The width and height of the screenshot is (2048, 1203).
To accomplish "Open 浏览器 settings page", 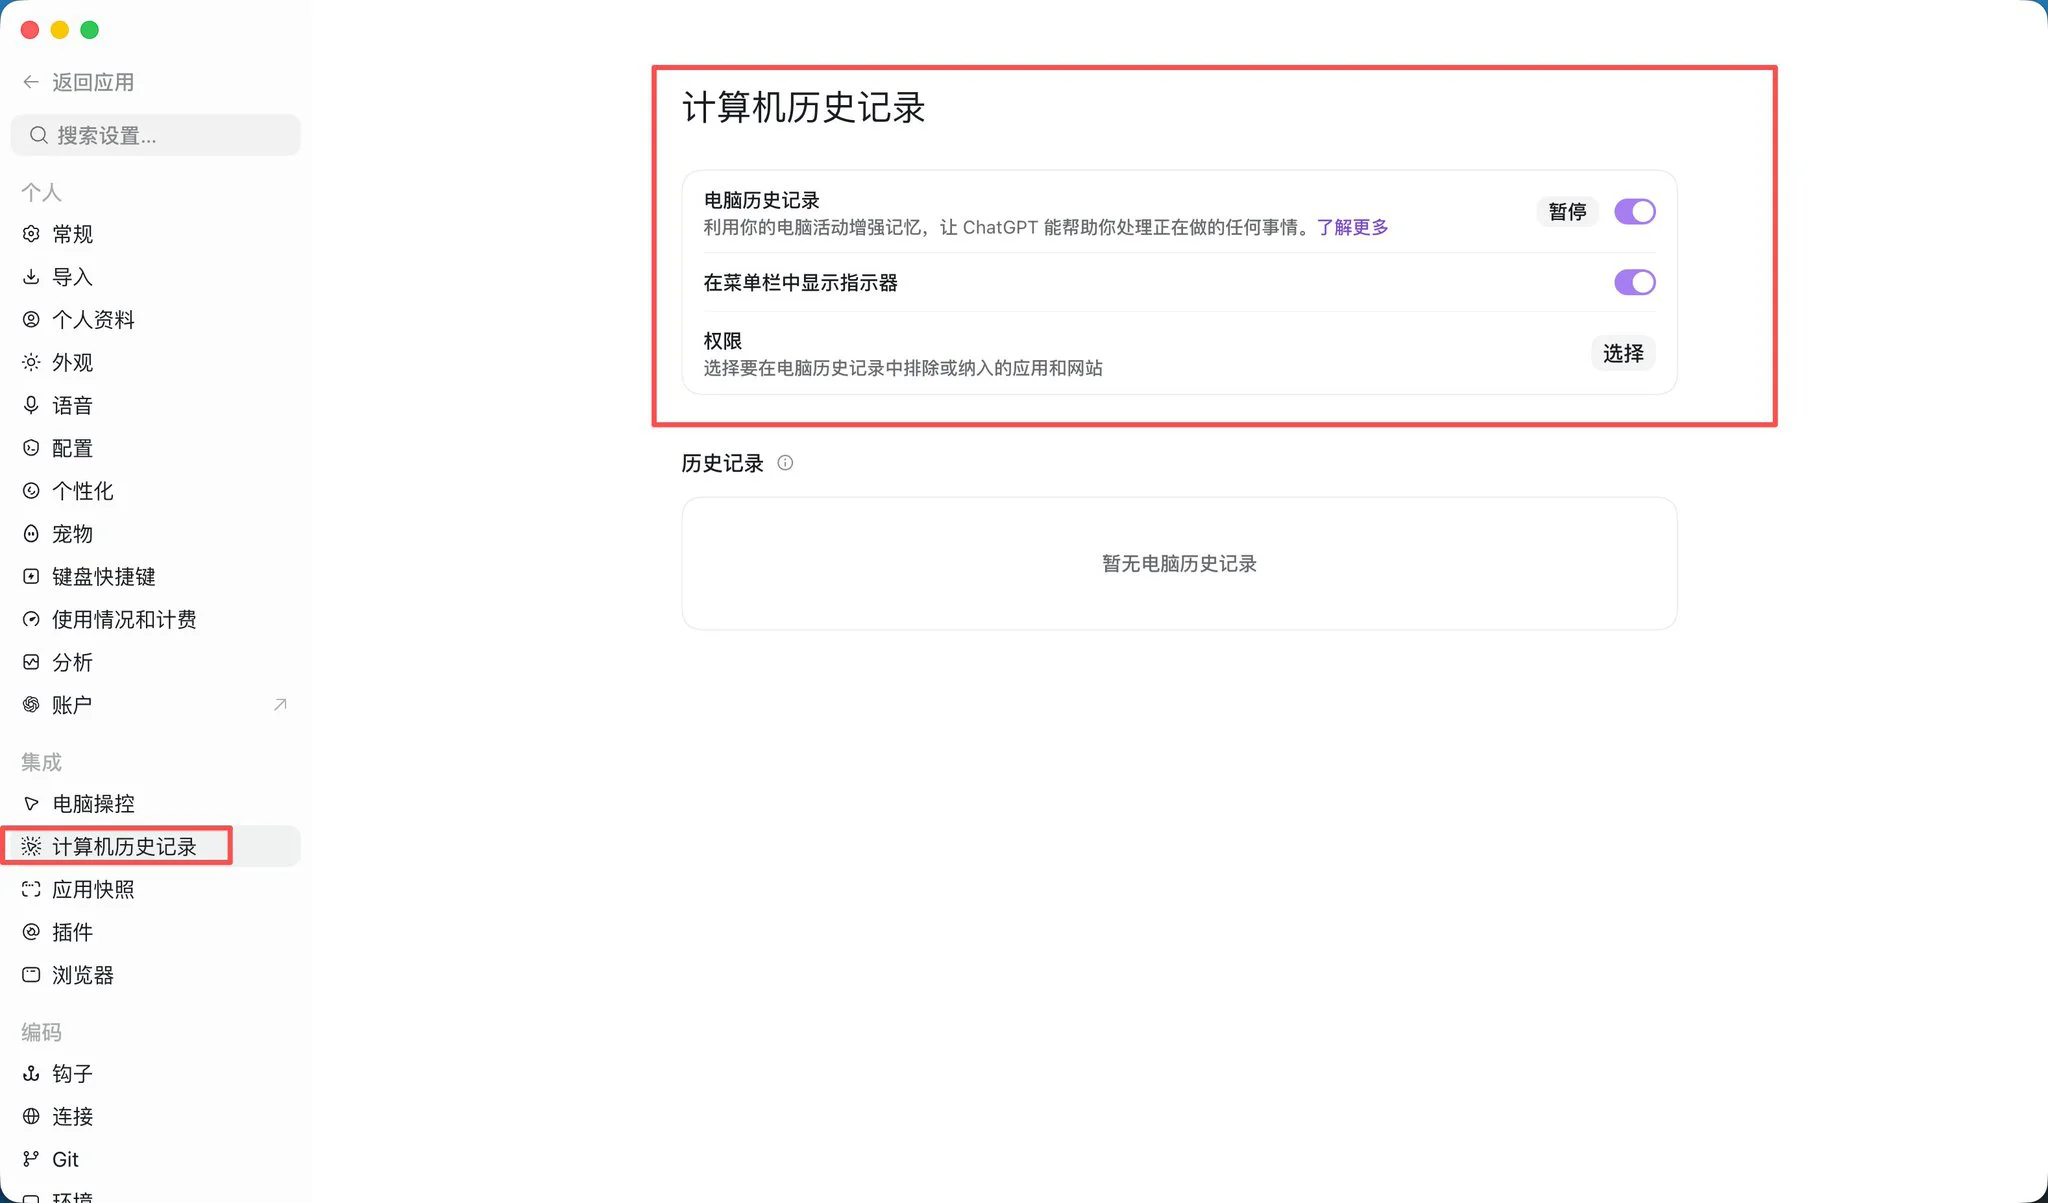I will [x=155, y=975].
